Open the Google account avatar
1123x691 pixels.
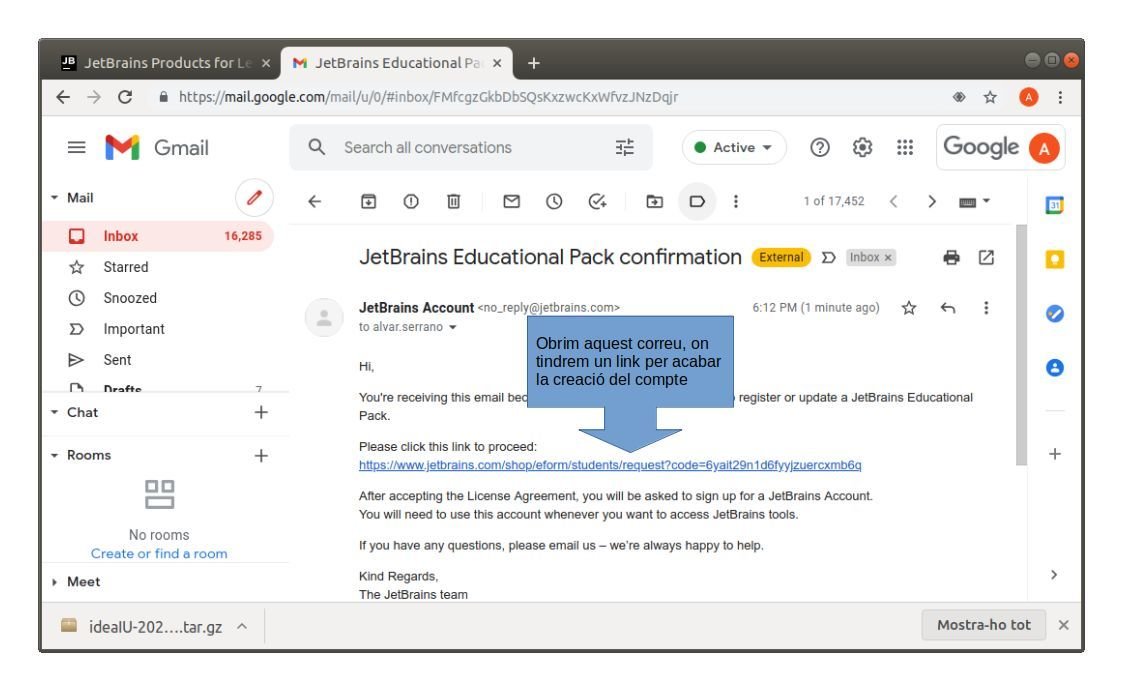[1044, 148]
